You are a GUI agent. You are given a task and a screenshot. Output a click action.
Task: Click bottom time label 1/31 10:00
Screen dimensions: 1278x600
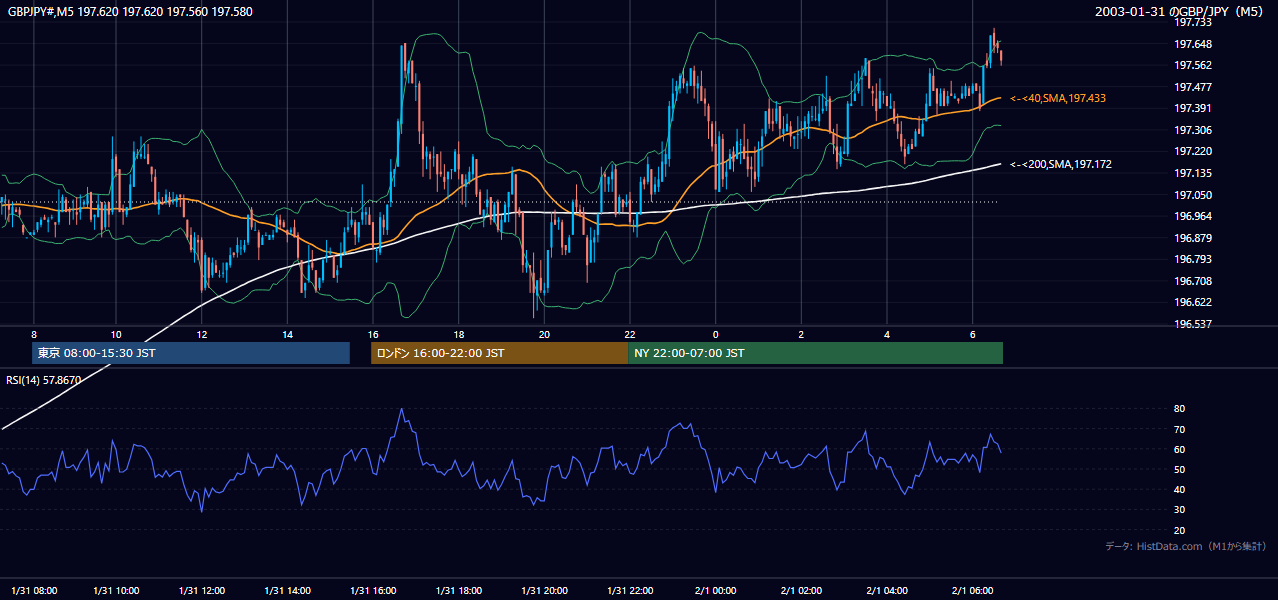pyautogui.click(x=117, y=590)
